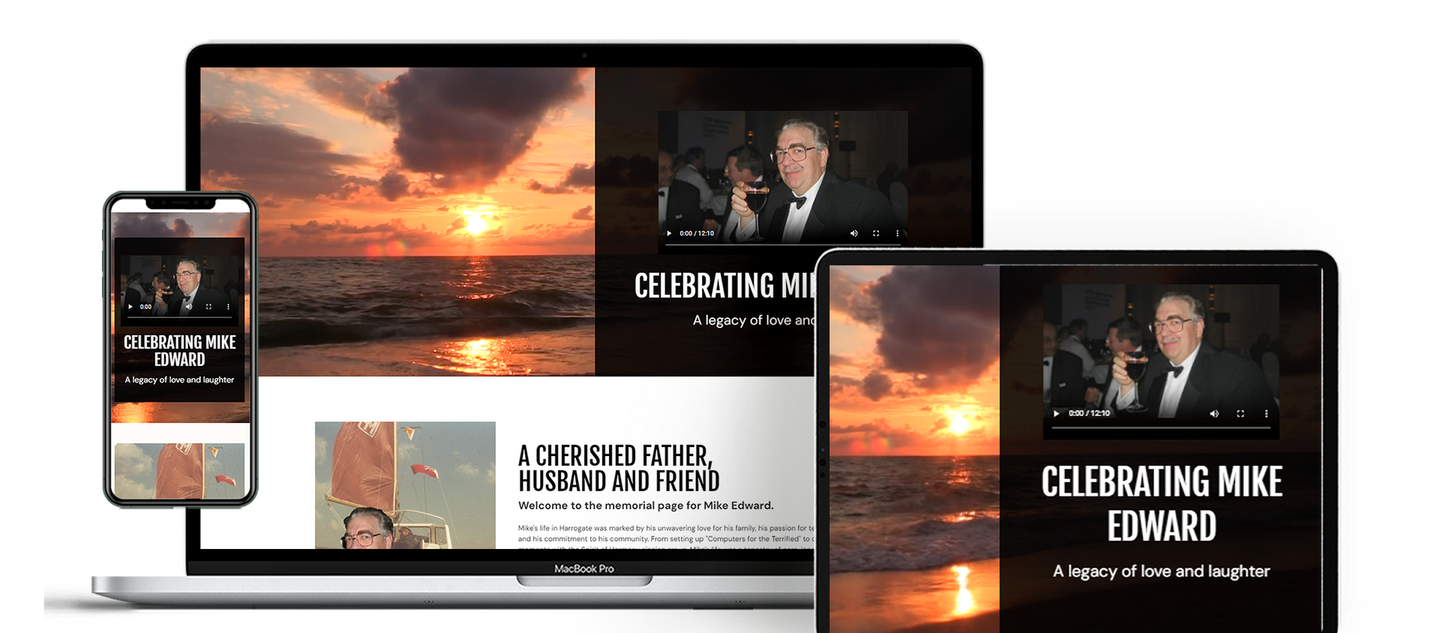Mute the phone video's volume
The width and height of the screenshot is (1440, 633).
[x=188, y=307]
